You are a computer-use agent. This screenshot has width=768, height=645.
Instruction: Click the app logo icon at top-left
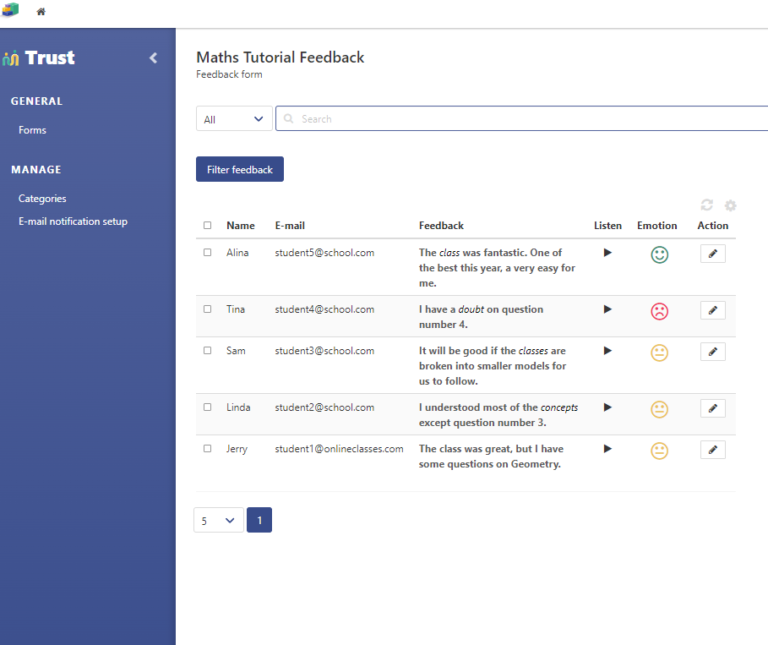[10, 10]
